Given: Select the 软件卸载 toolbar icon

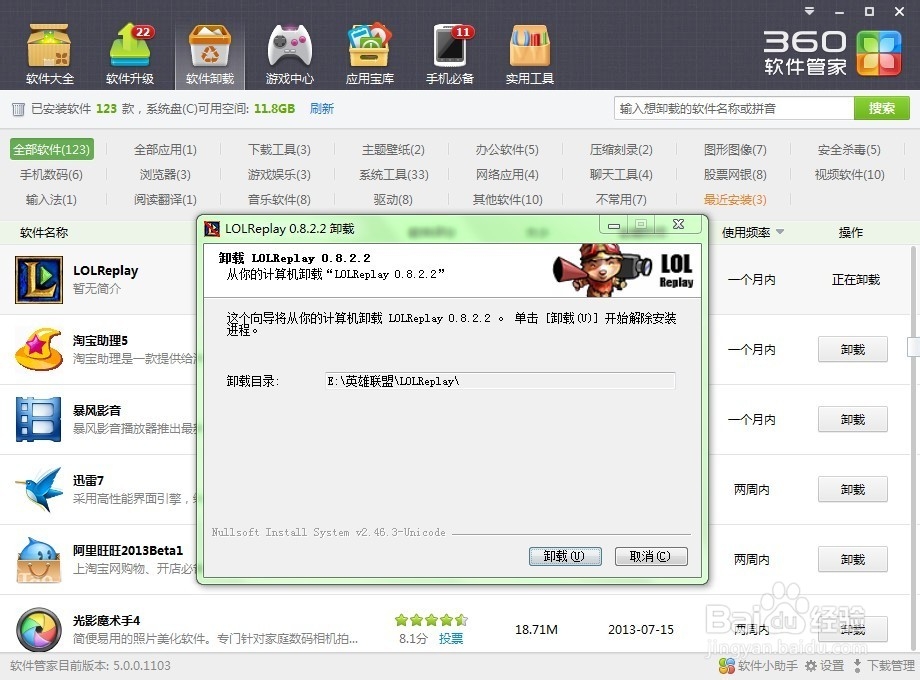Looking at the screenshot, I should pyautogui.click(x=209, y=54).
